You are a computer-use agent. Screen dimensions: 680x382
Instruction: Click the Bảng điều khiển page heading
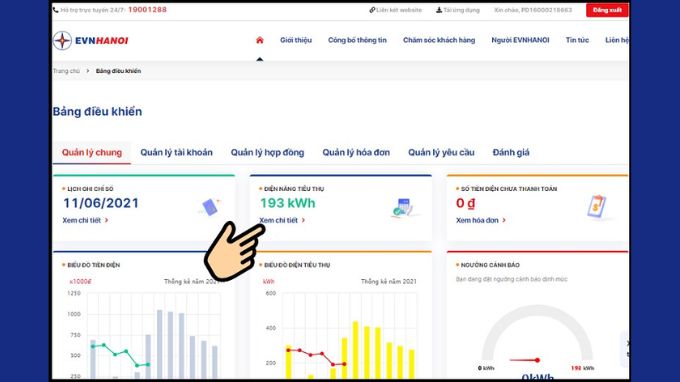pos(97,111)
